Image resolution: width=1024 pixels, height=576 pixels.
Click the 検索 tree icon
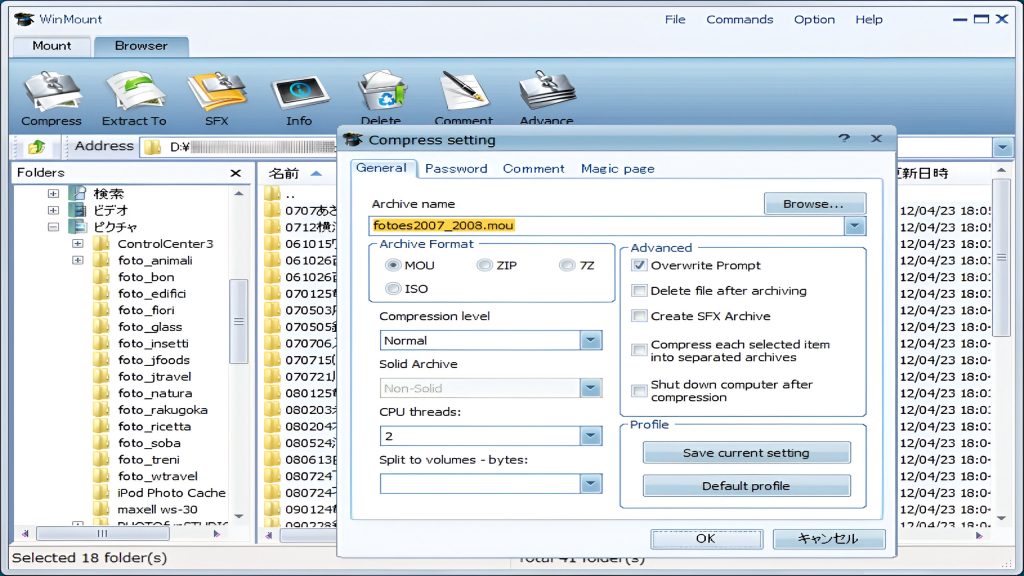point(78,193)
